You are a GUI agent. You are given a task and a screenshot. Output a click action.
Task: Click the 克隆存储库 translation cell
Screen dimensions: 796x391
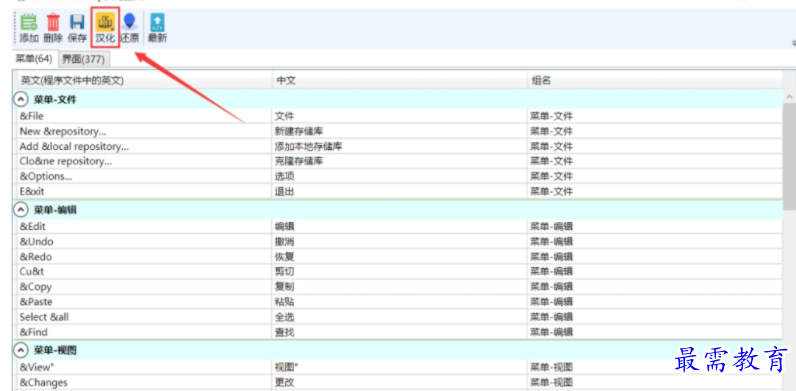(400, 161)
